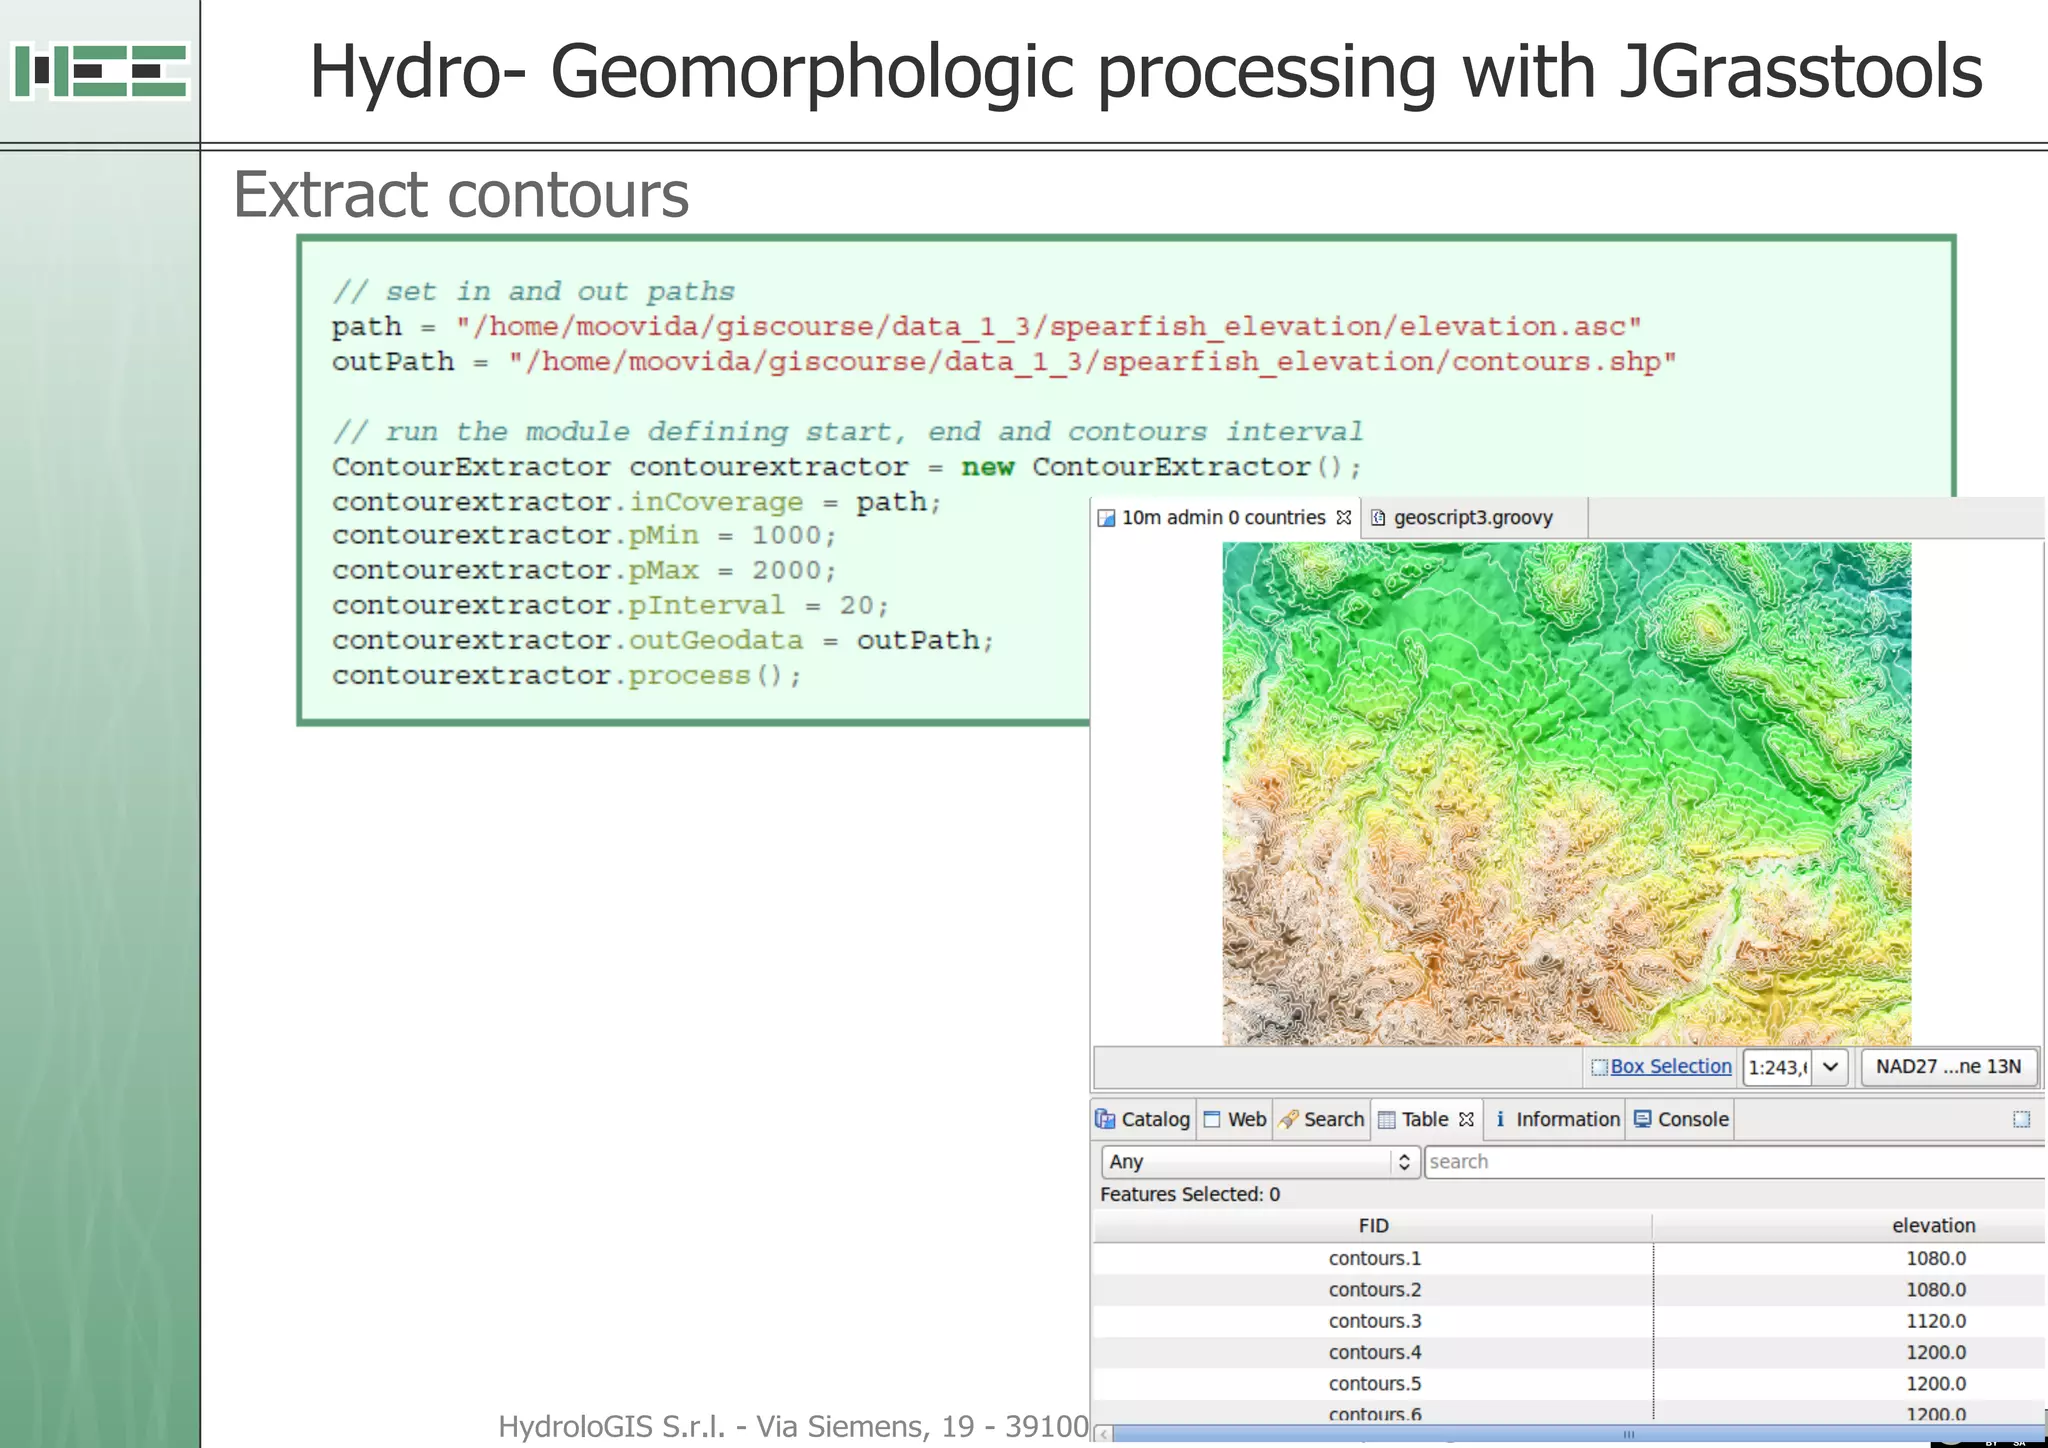
Task: Open the Search tab
Action: coord(1321,1119)
